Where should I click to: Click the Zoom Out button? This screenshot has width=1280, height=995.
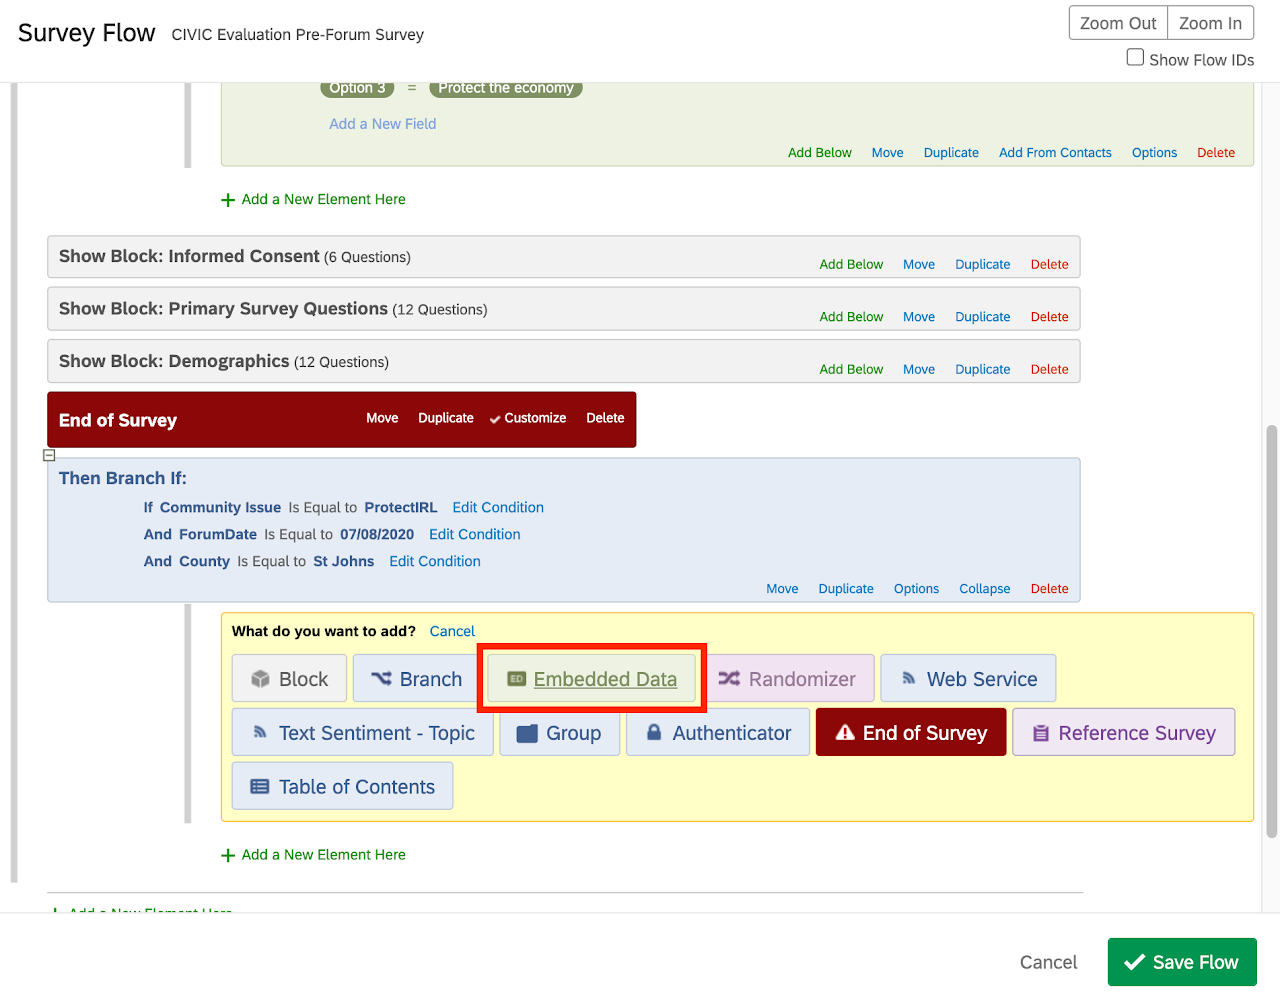[x=1117, y=23]
